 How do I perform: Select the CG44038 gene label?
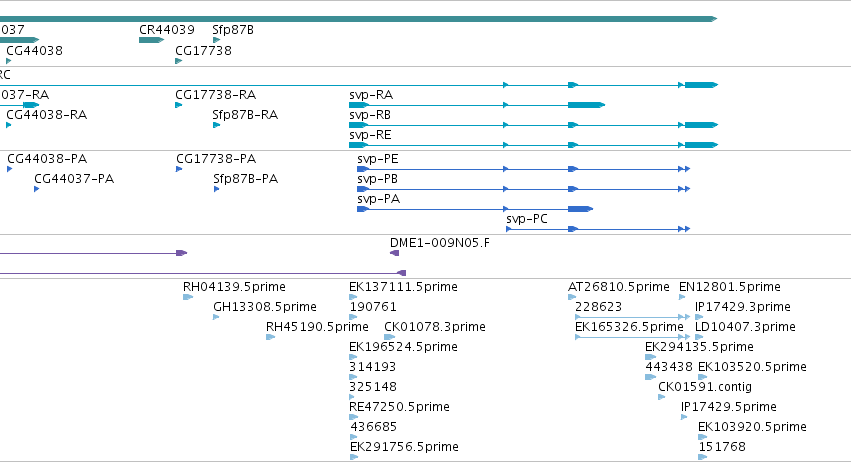pos(34,50)
